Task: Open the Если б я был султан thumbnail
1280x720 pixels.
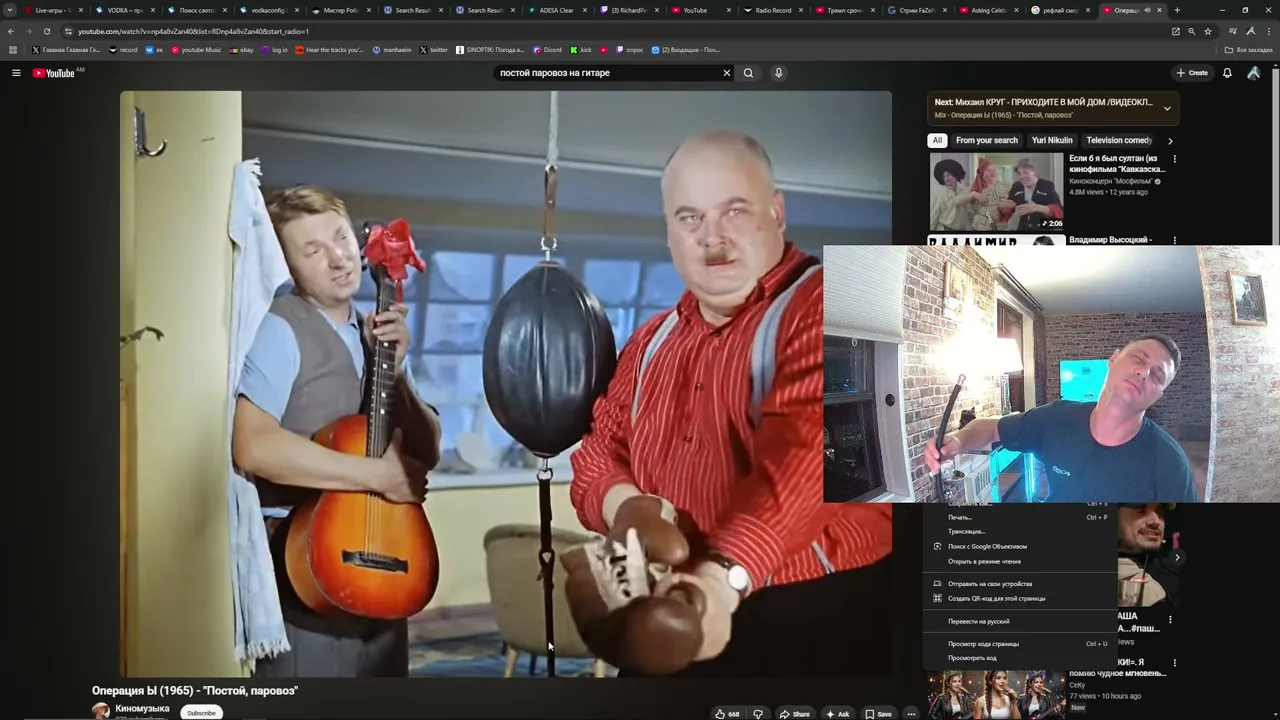Action: coord(997,191)
